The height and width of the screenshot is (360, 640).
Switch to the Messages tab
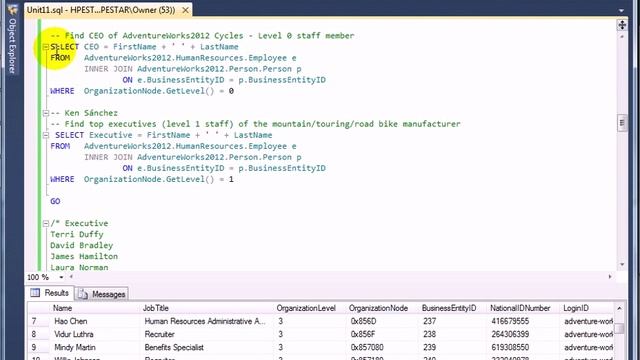pyautogui.click(x=102, y=294)
